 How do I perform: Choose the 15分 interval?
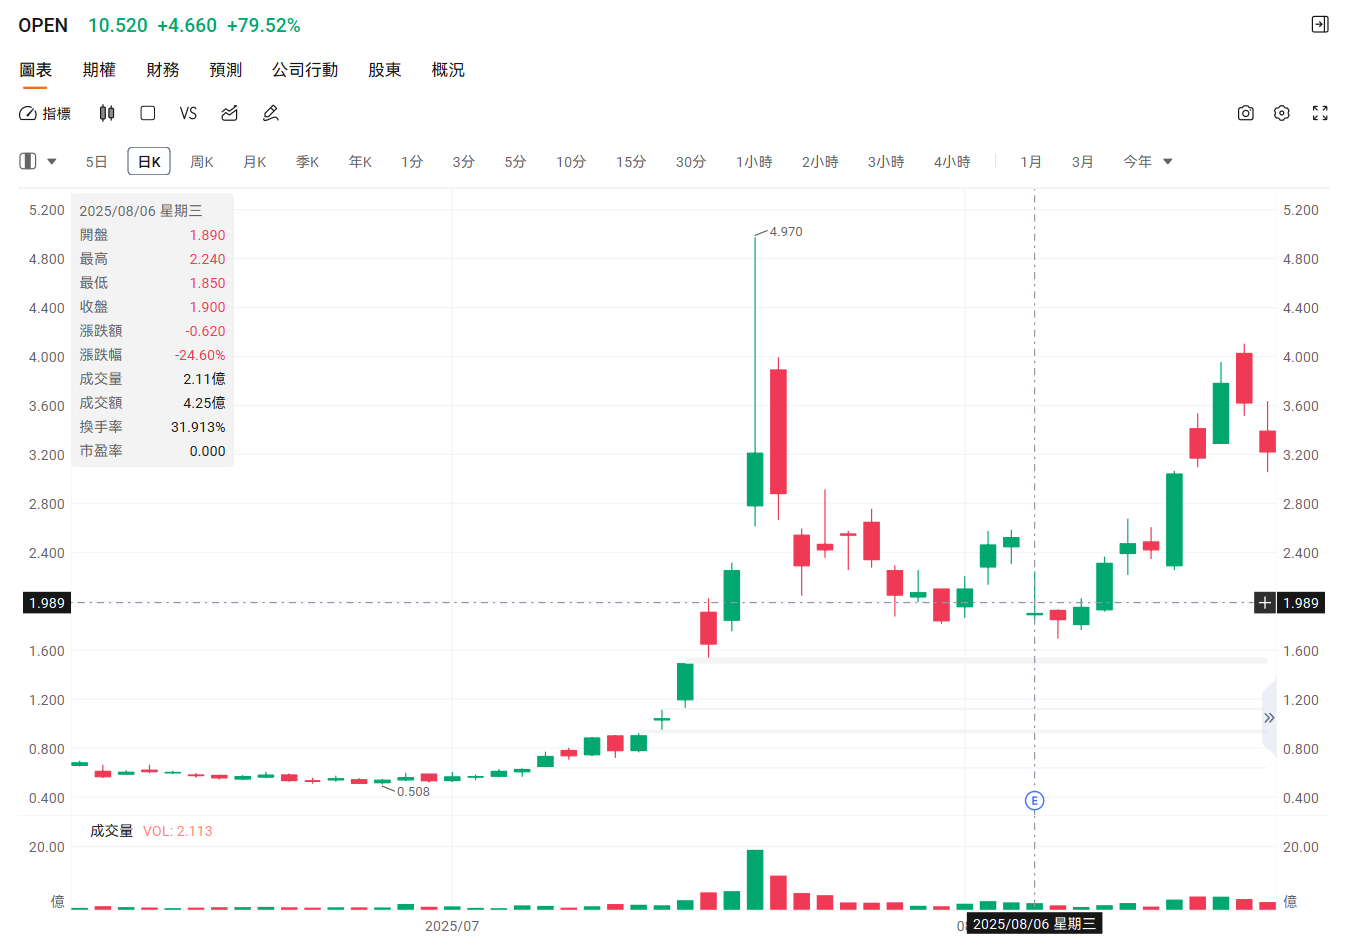630,162
